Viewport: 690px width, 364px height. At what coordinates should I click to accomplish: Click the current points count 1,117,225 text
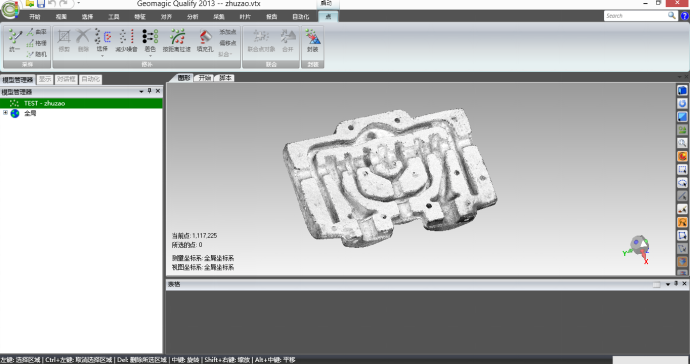click(195, 235)
